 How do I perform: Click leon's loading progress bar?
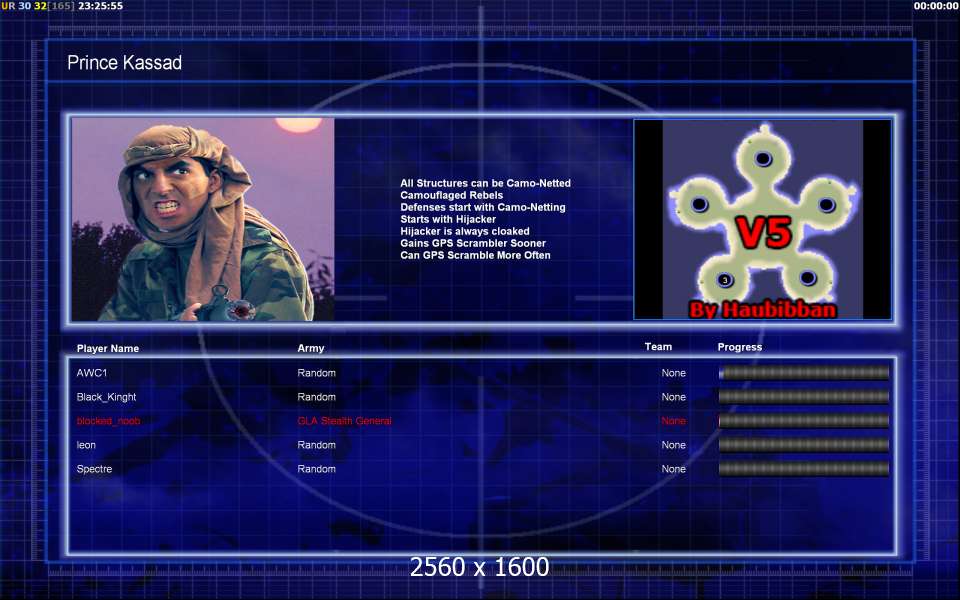coord(804,445)
